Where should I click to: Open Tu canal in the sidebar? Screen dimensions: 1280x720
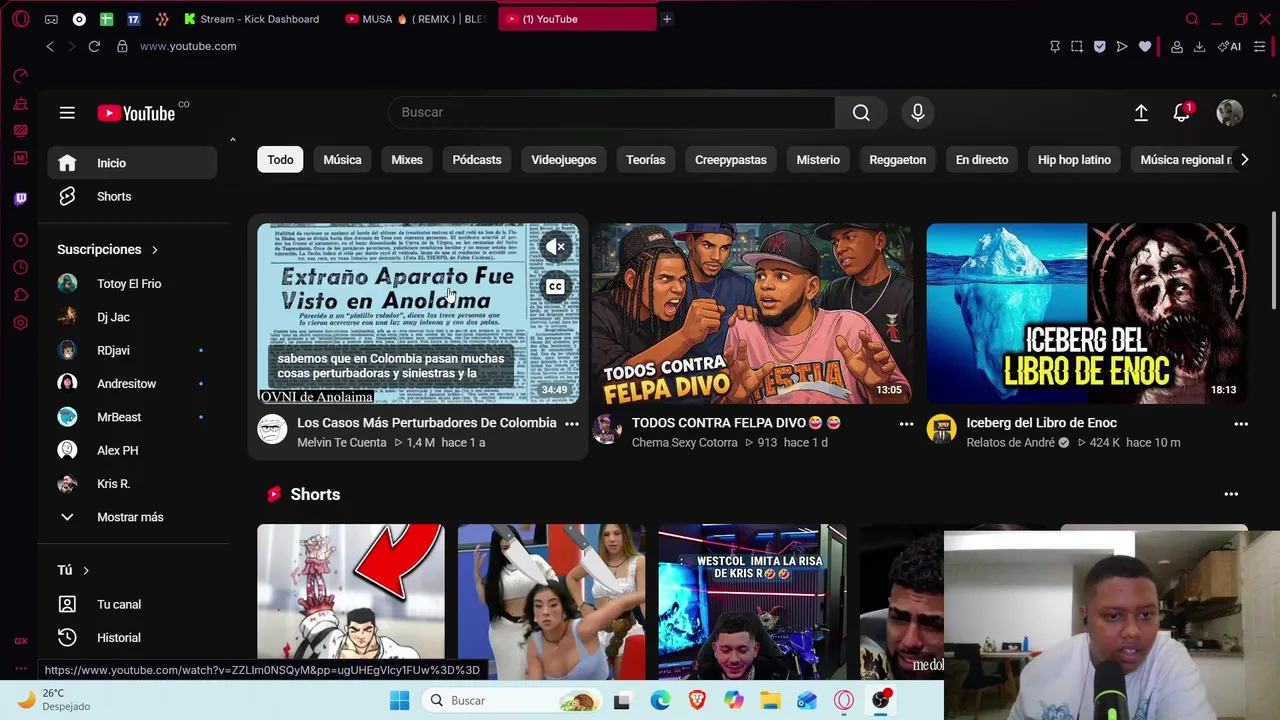pyautogui.click(x=132, y=604)
